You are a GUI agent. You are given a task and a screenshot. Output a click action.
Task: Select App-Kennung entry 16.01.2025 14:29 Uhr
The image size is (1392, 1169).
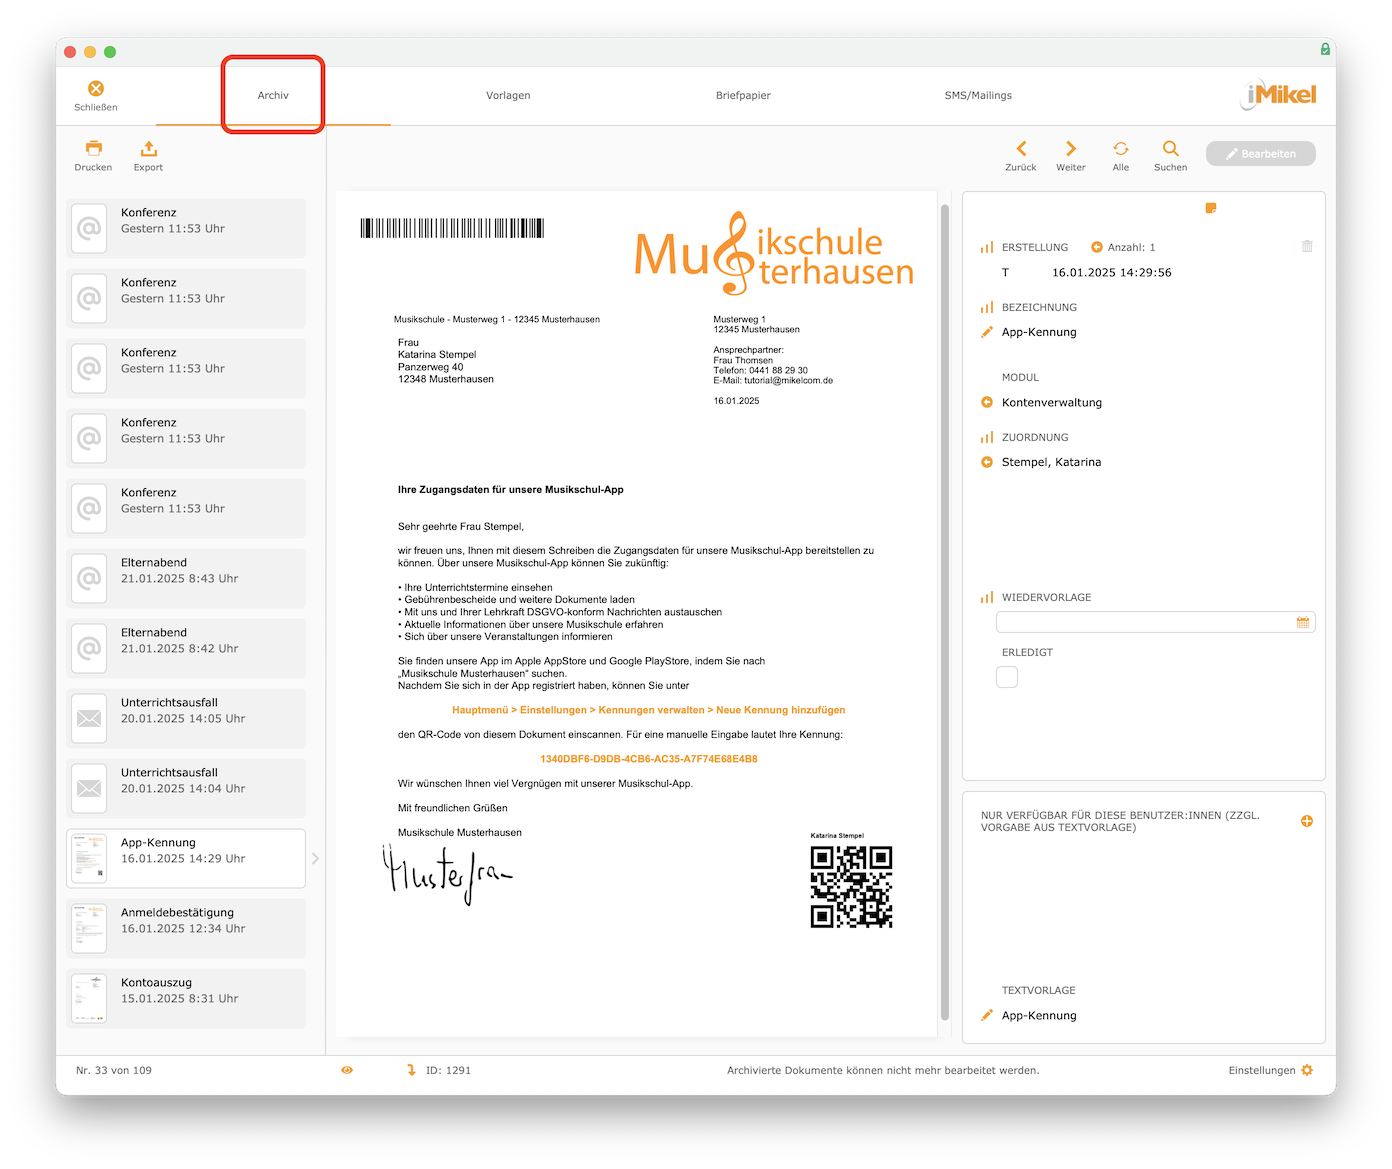[186, 858]
